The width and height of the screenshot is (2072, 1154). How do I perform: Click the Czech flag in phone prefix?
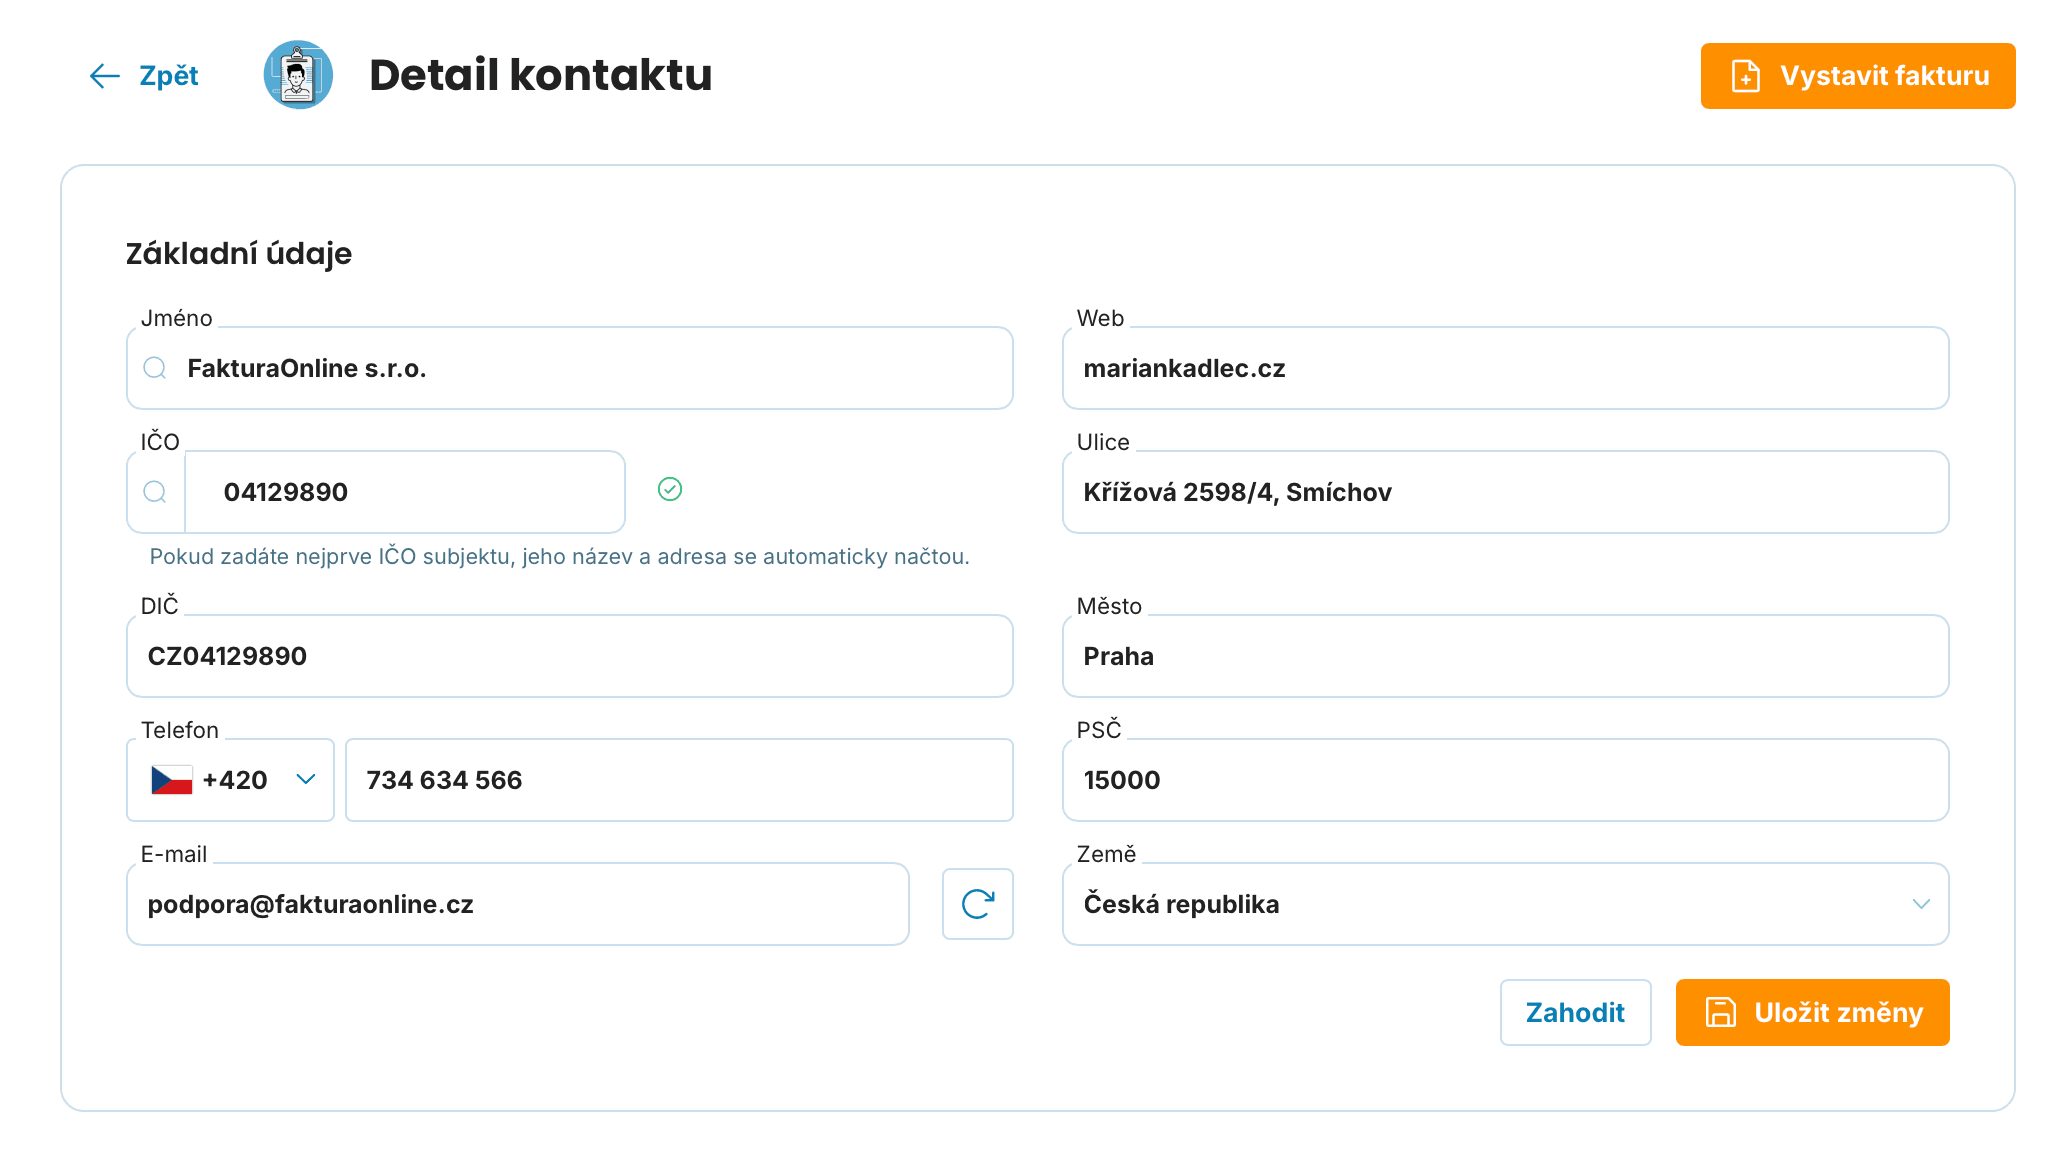(171, 780)
